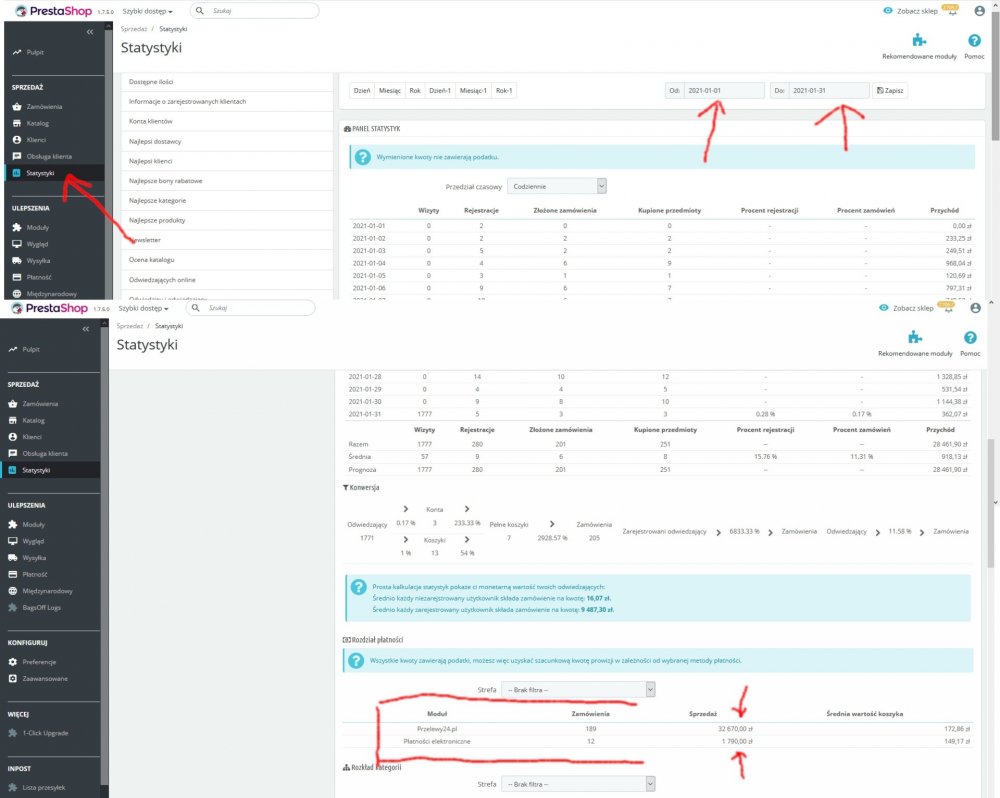Open Najlepsi klienci statistics module
This screenshot has width=1000, height=798.
[227, 161]
